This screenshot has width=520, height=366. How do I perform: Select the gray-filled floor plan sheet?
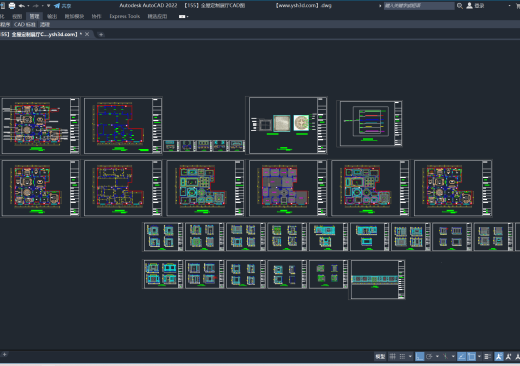(x=288, y=188)
